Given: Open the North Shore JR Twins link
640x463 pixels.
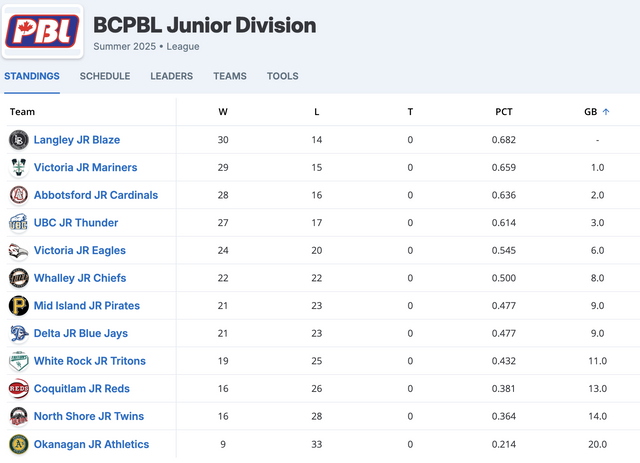Looking at the screenshot, I should tap(89, 416).
